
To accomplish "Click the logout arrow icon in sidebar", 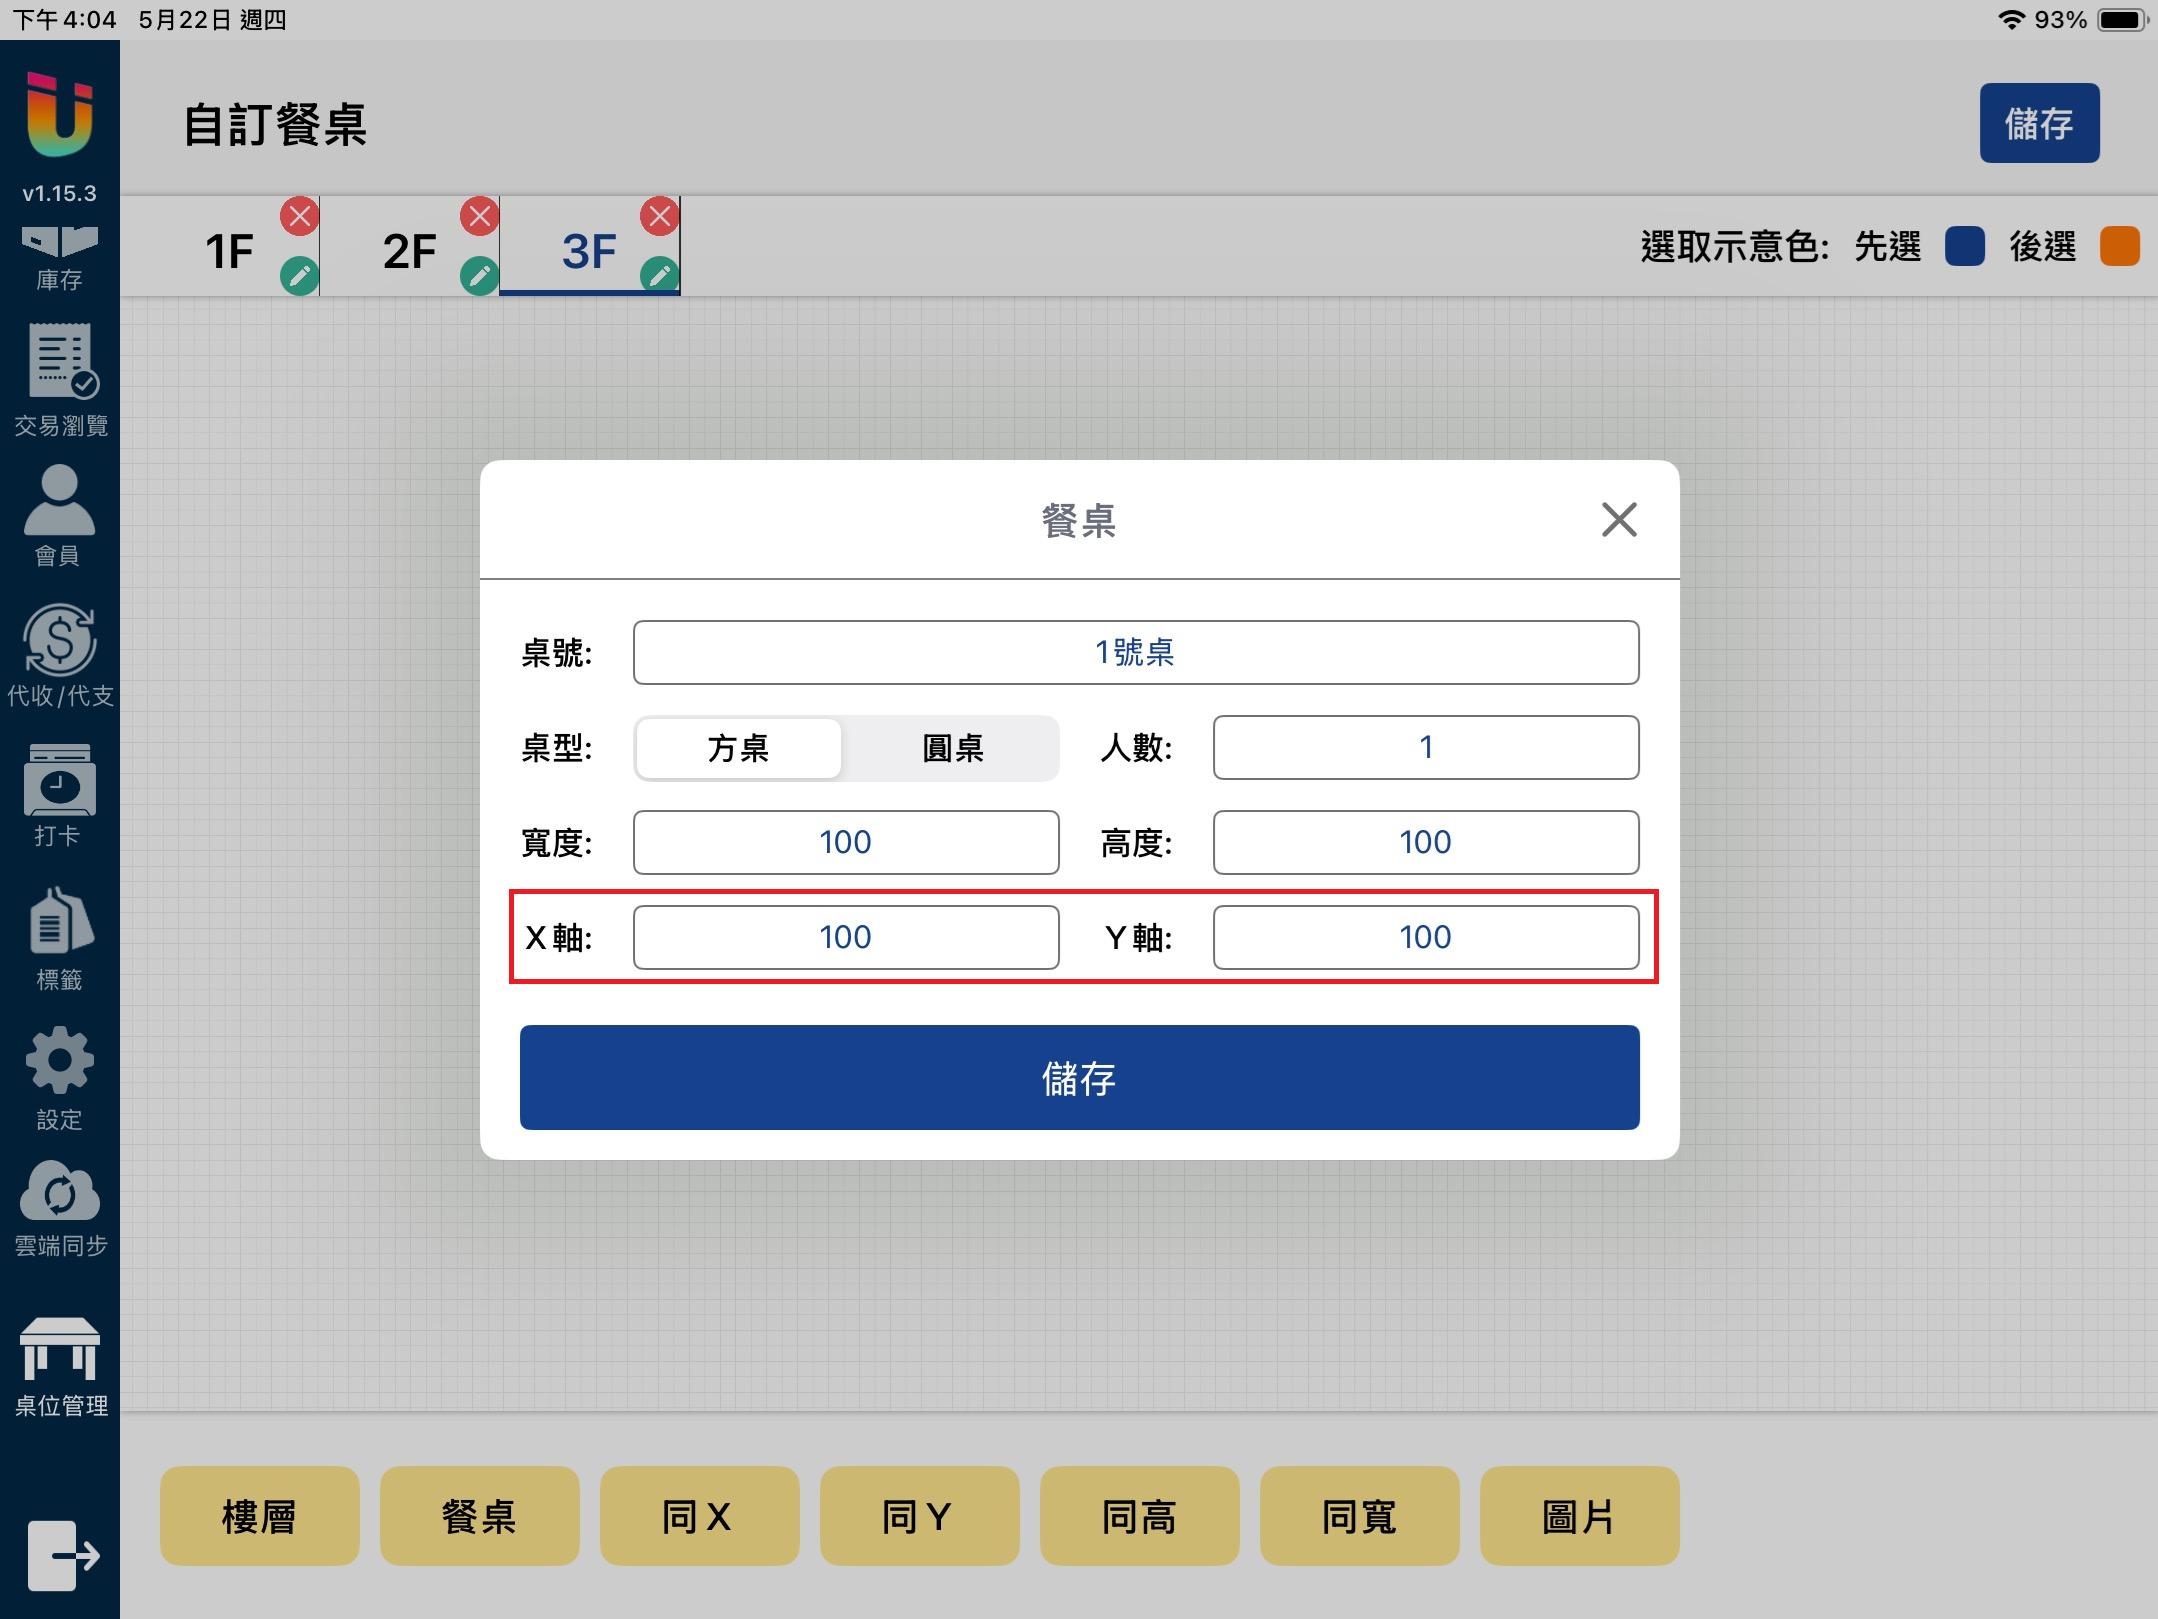I will (62, 1555).
